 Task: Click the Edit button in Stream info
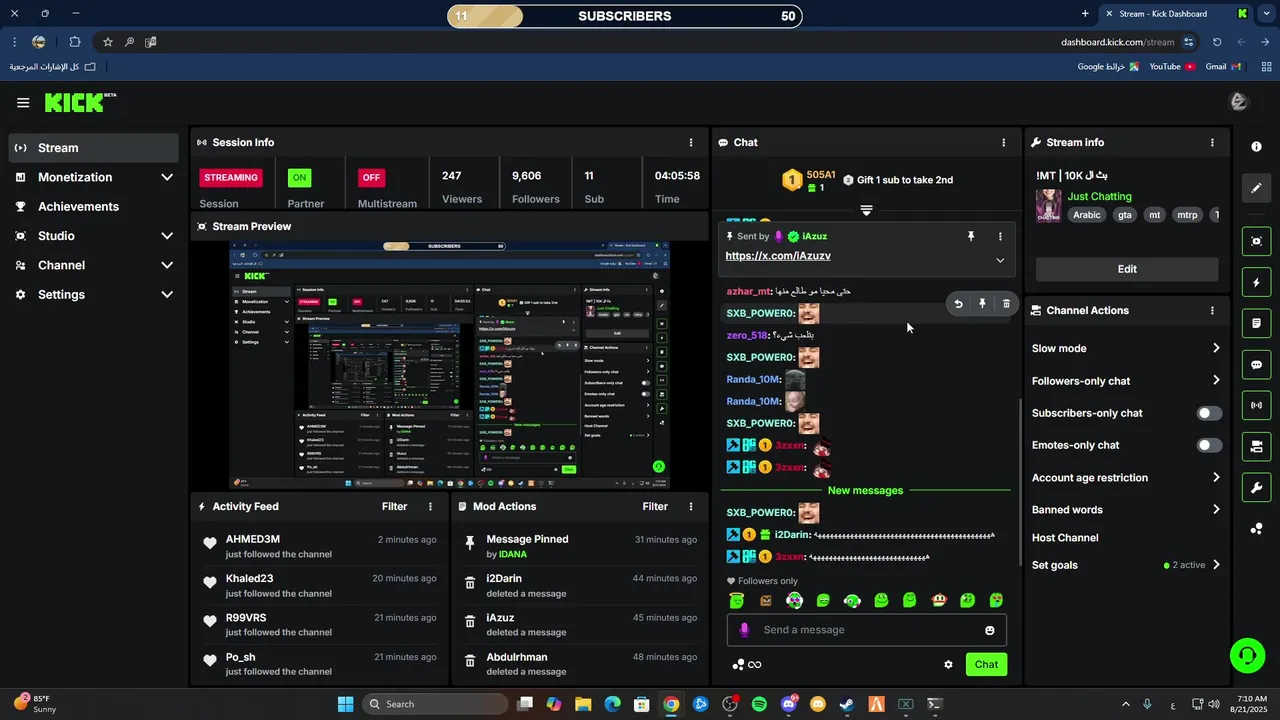tap(1127, 269)
